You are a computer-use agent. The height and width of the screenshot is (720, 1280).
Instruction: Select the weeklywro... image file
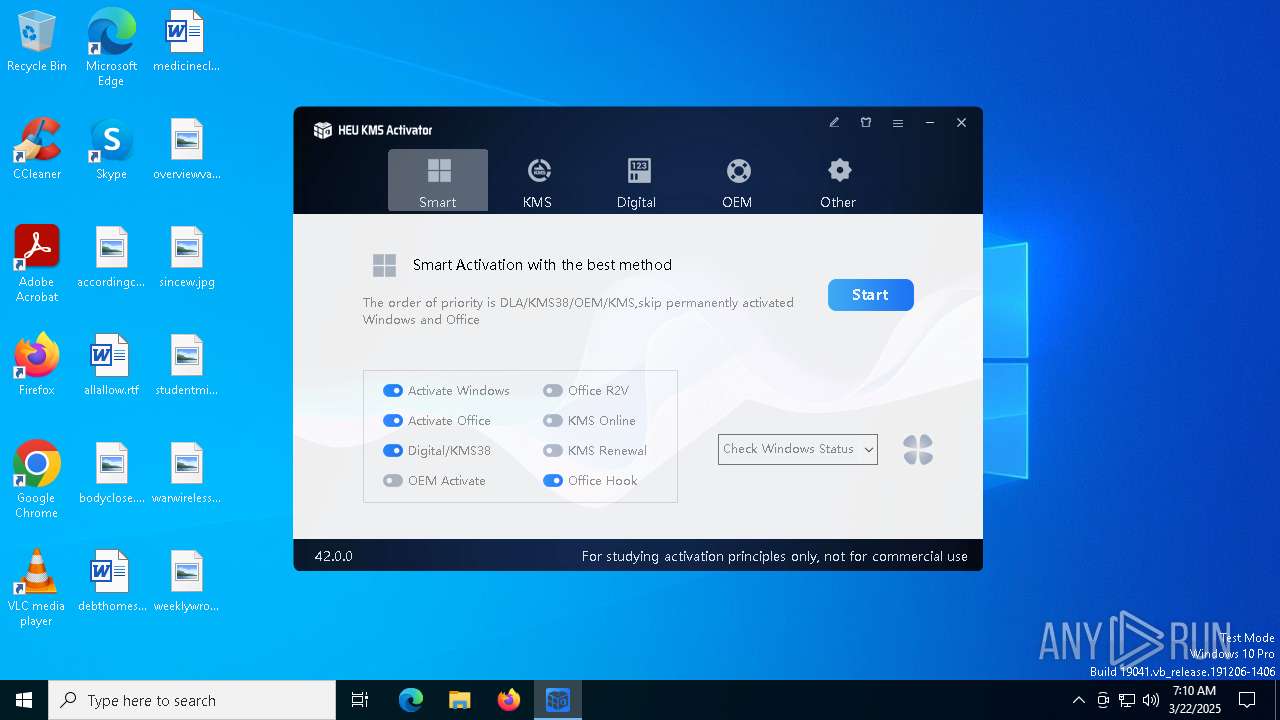186,581
